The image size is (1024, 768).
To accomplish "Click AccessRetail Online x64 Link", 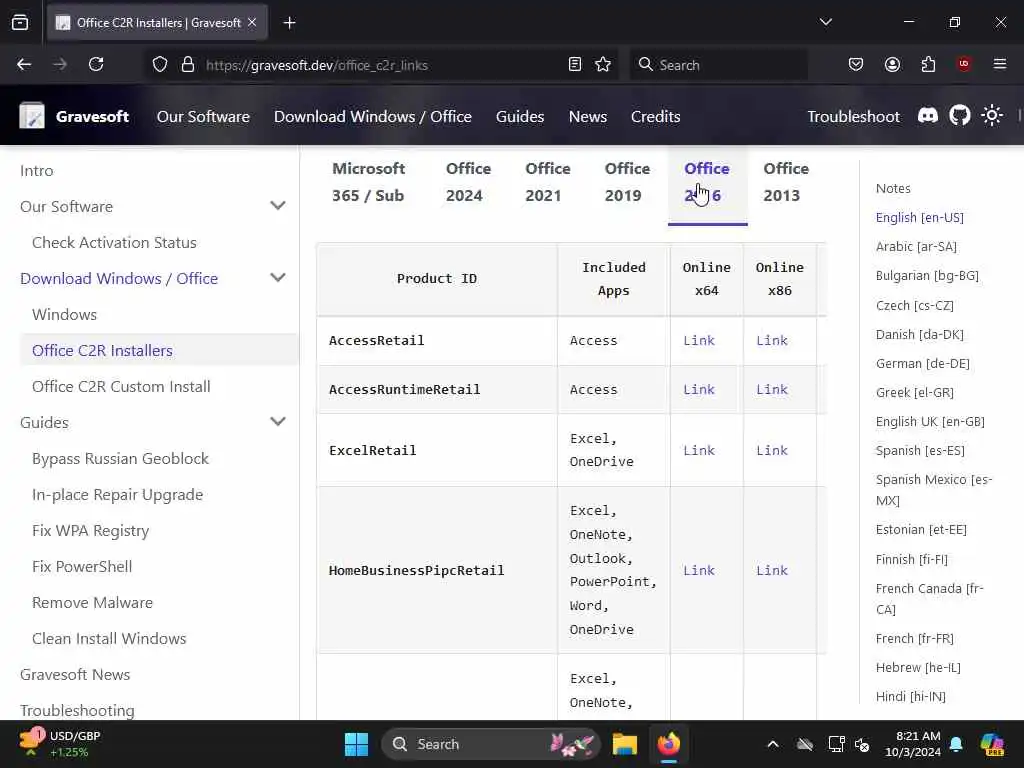I will [x=699, y=340].
